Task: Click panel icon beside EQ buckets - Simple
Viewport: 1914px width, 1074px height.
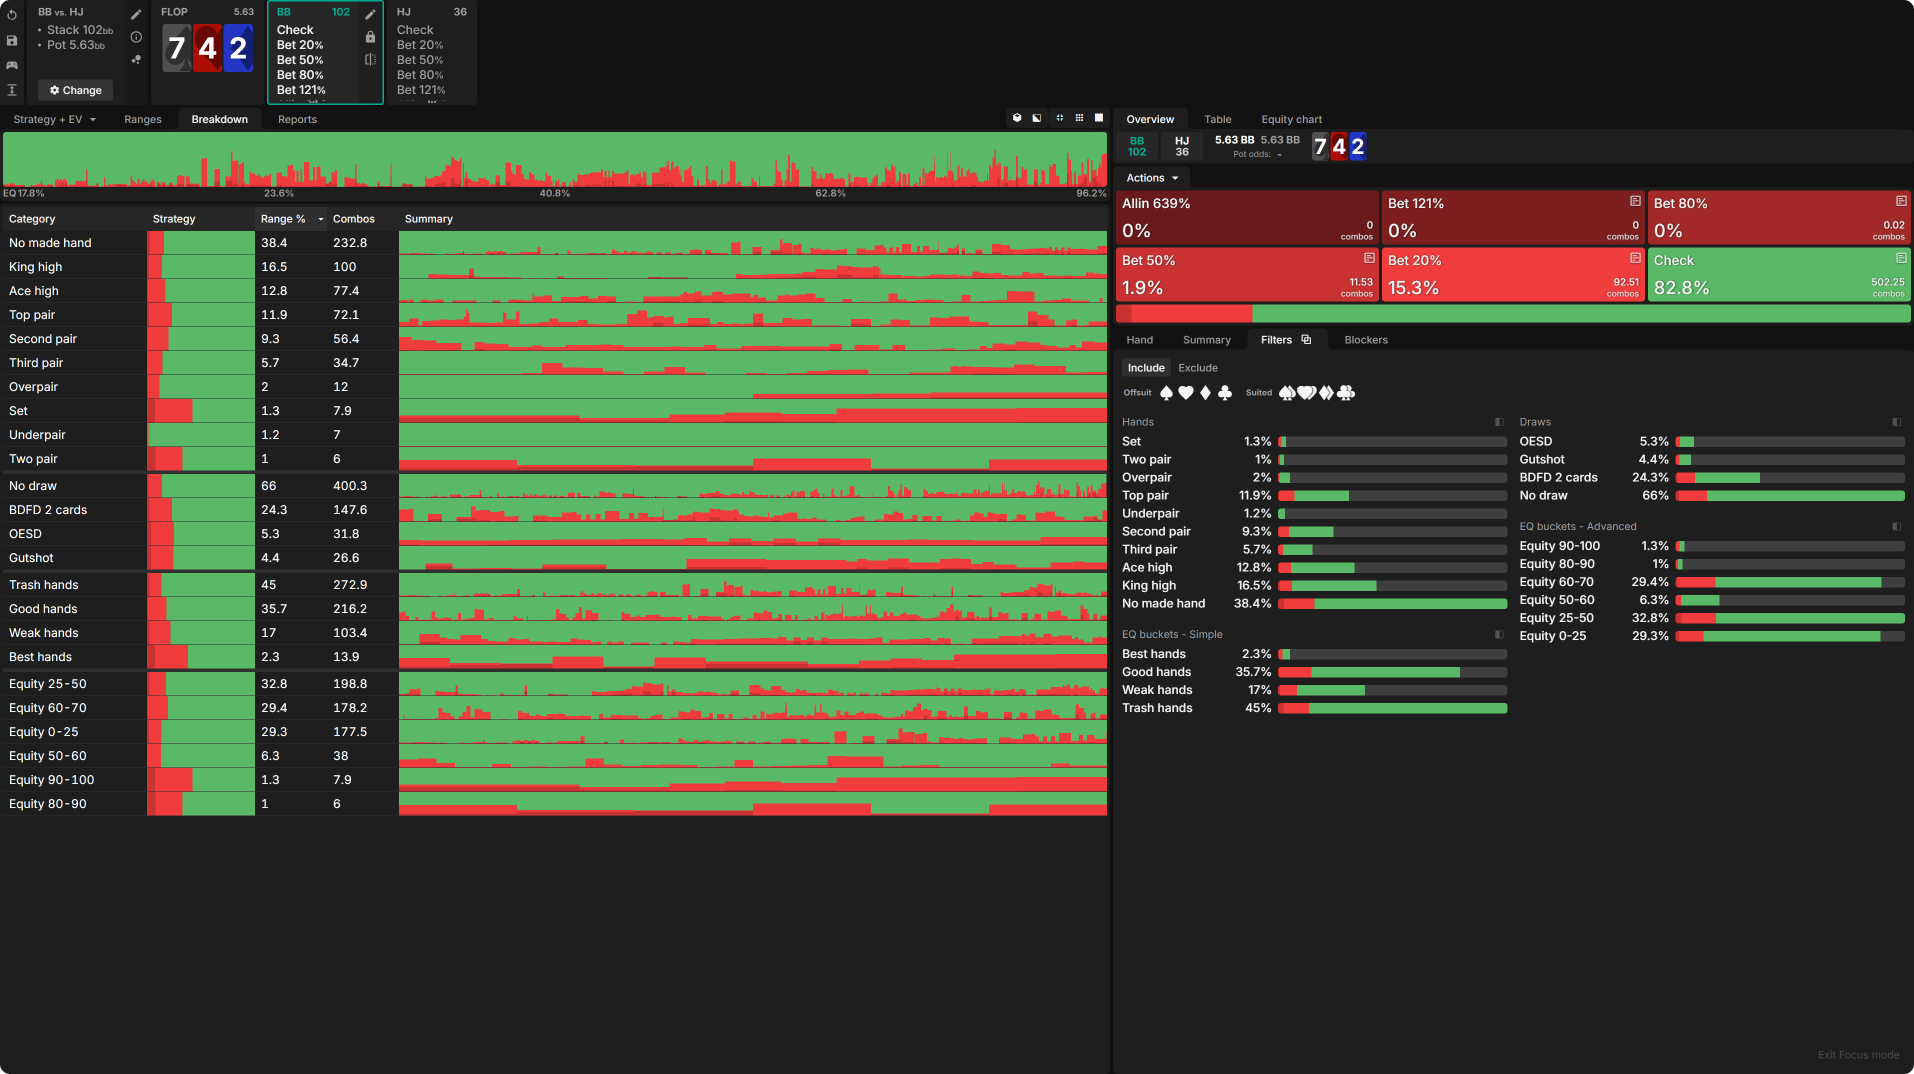Action: (x=1499, y=635)
